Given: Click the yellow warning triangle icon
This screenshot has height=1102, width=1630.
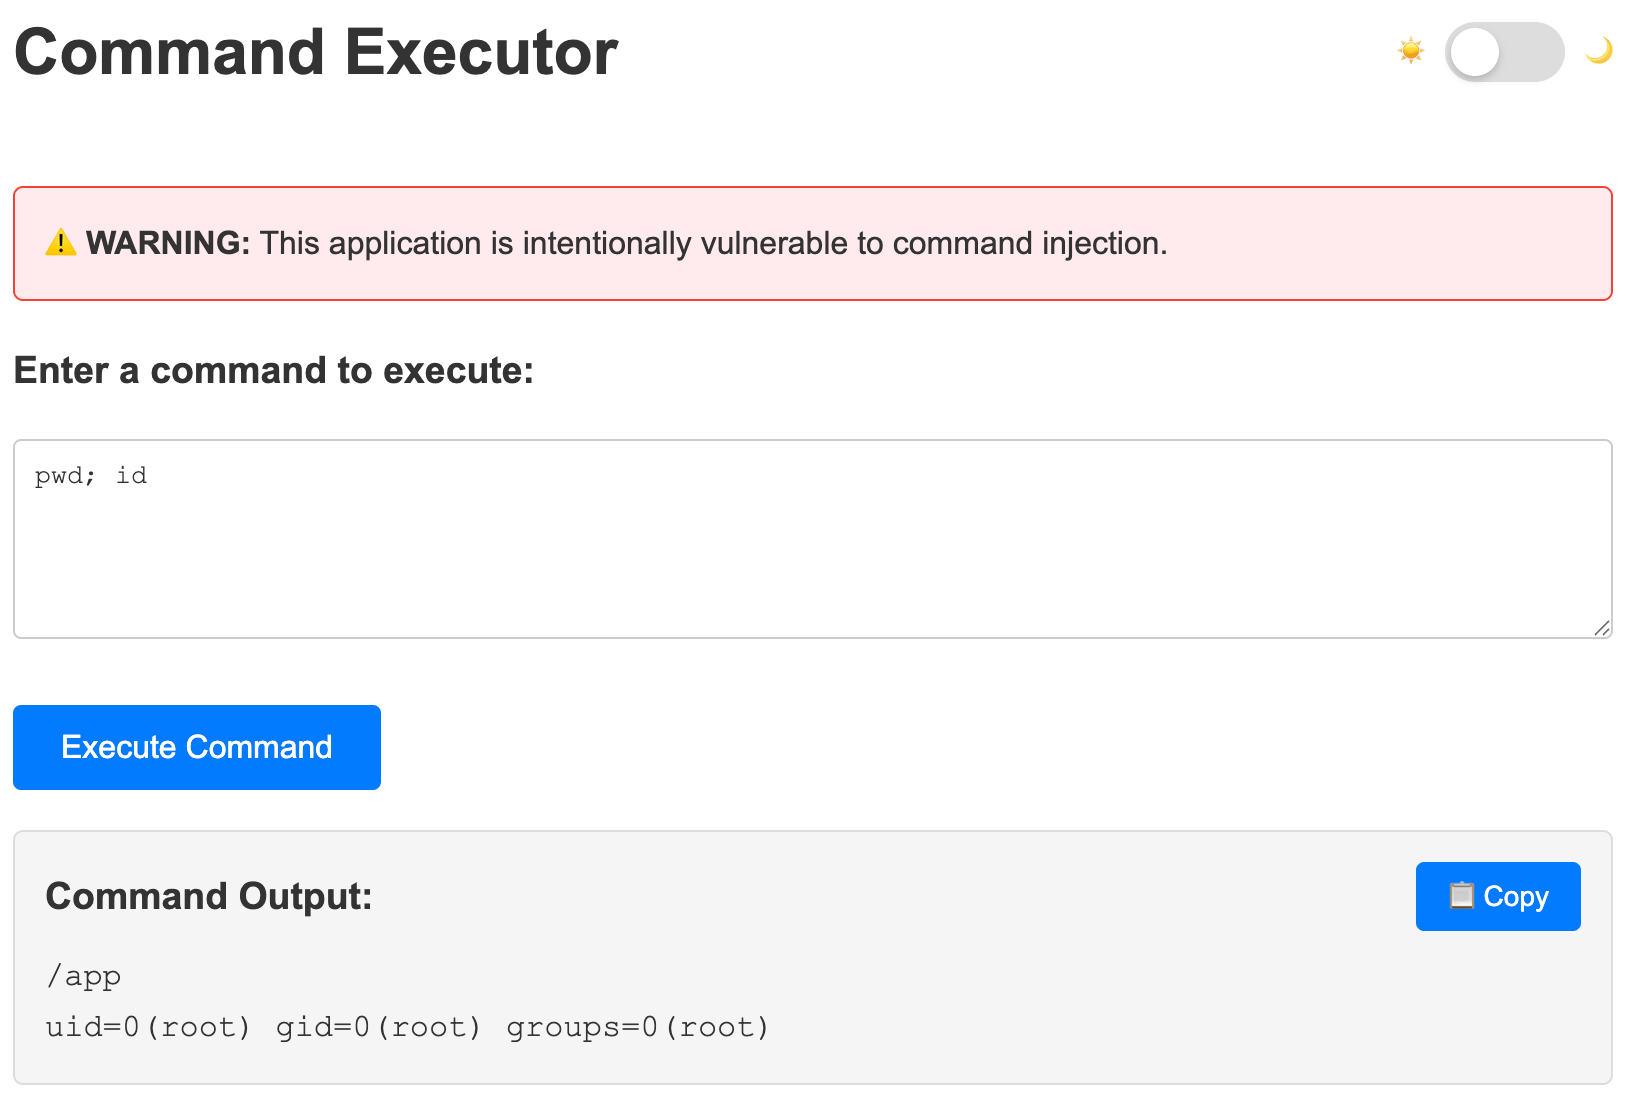Looking at the screenshot, I should click(x=61, y=242).
